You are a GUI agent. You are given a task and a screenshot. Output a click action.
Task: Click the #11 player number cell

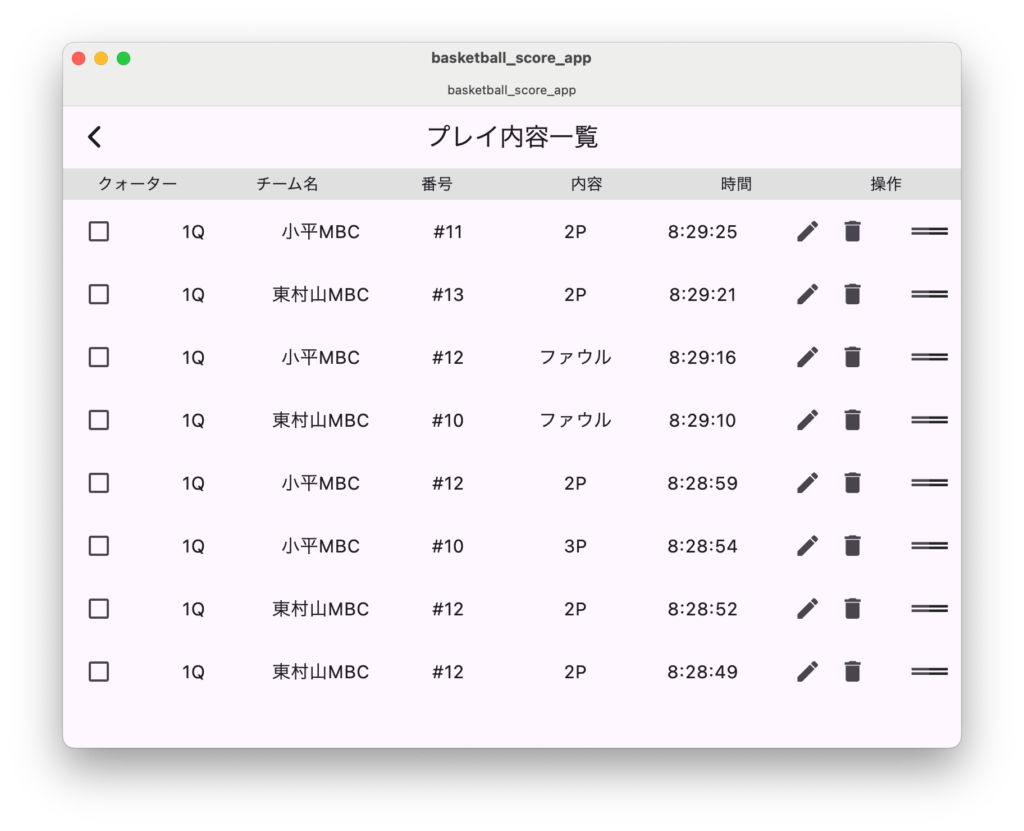(x=448, y=232)
